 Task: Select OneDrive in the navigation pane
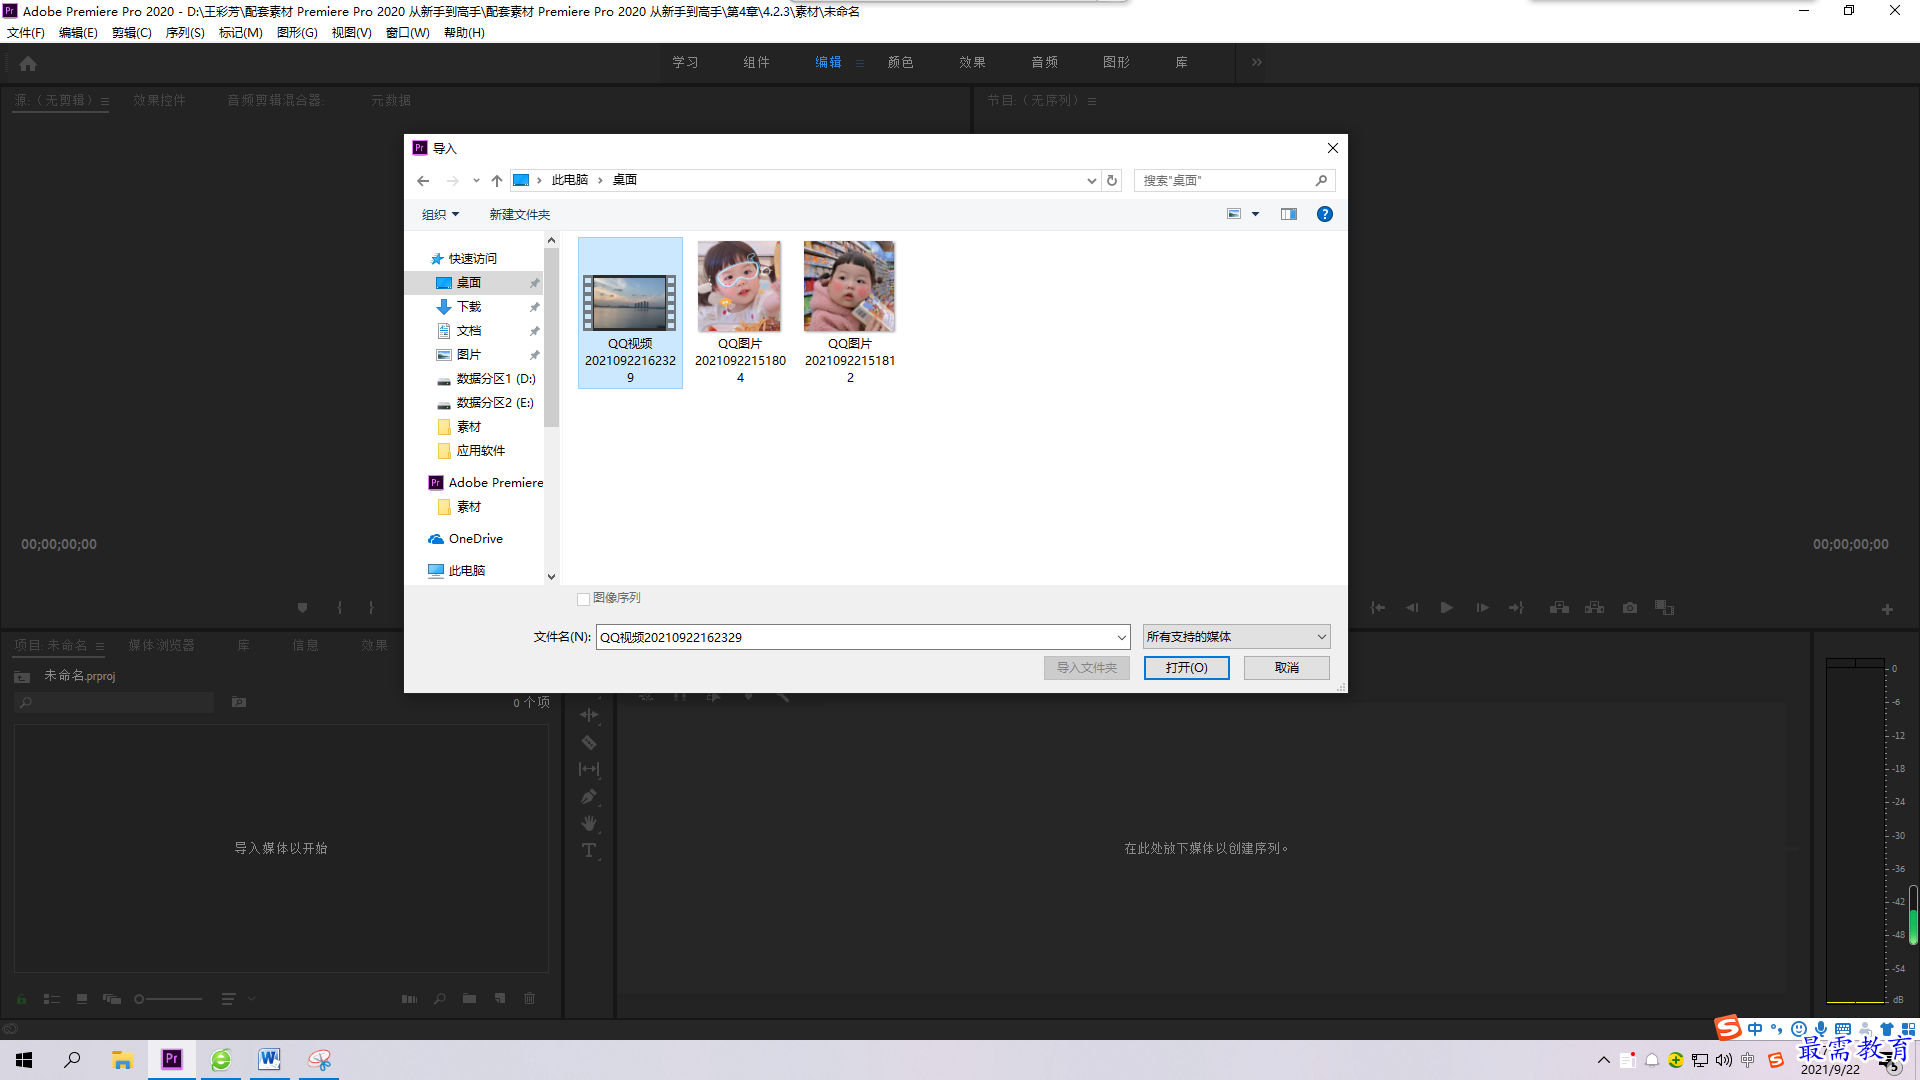pyautogui.click(x=466, y=539)
